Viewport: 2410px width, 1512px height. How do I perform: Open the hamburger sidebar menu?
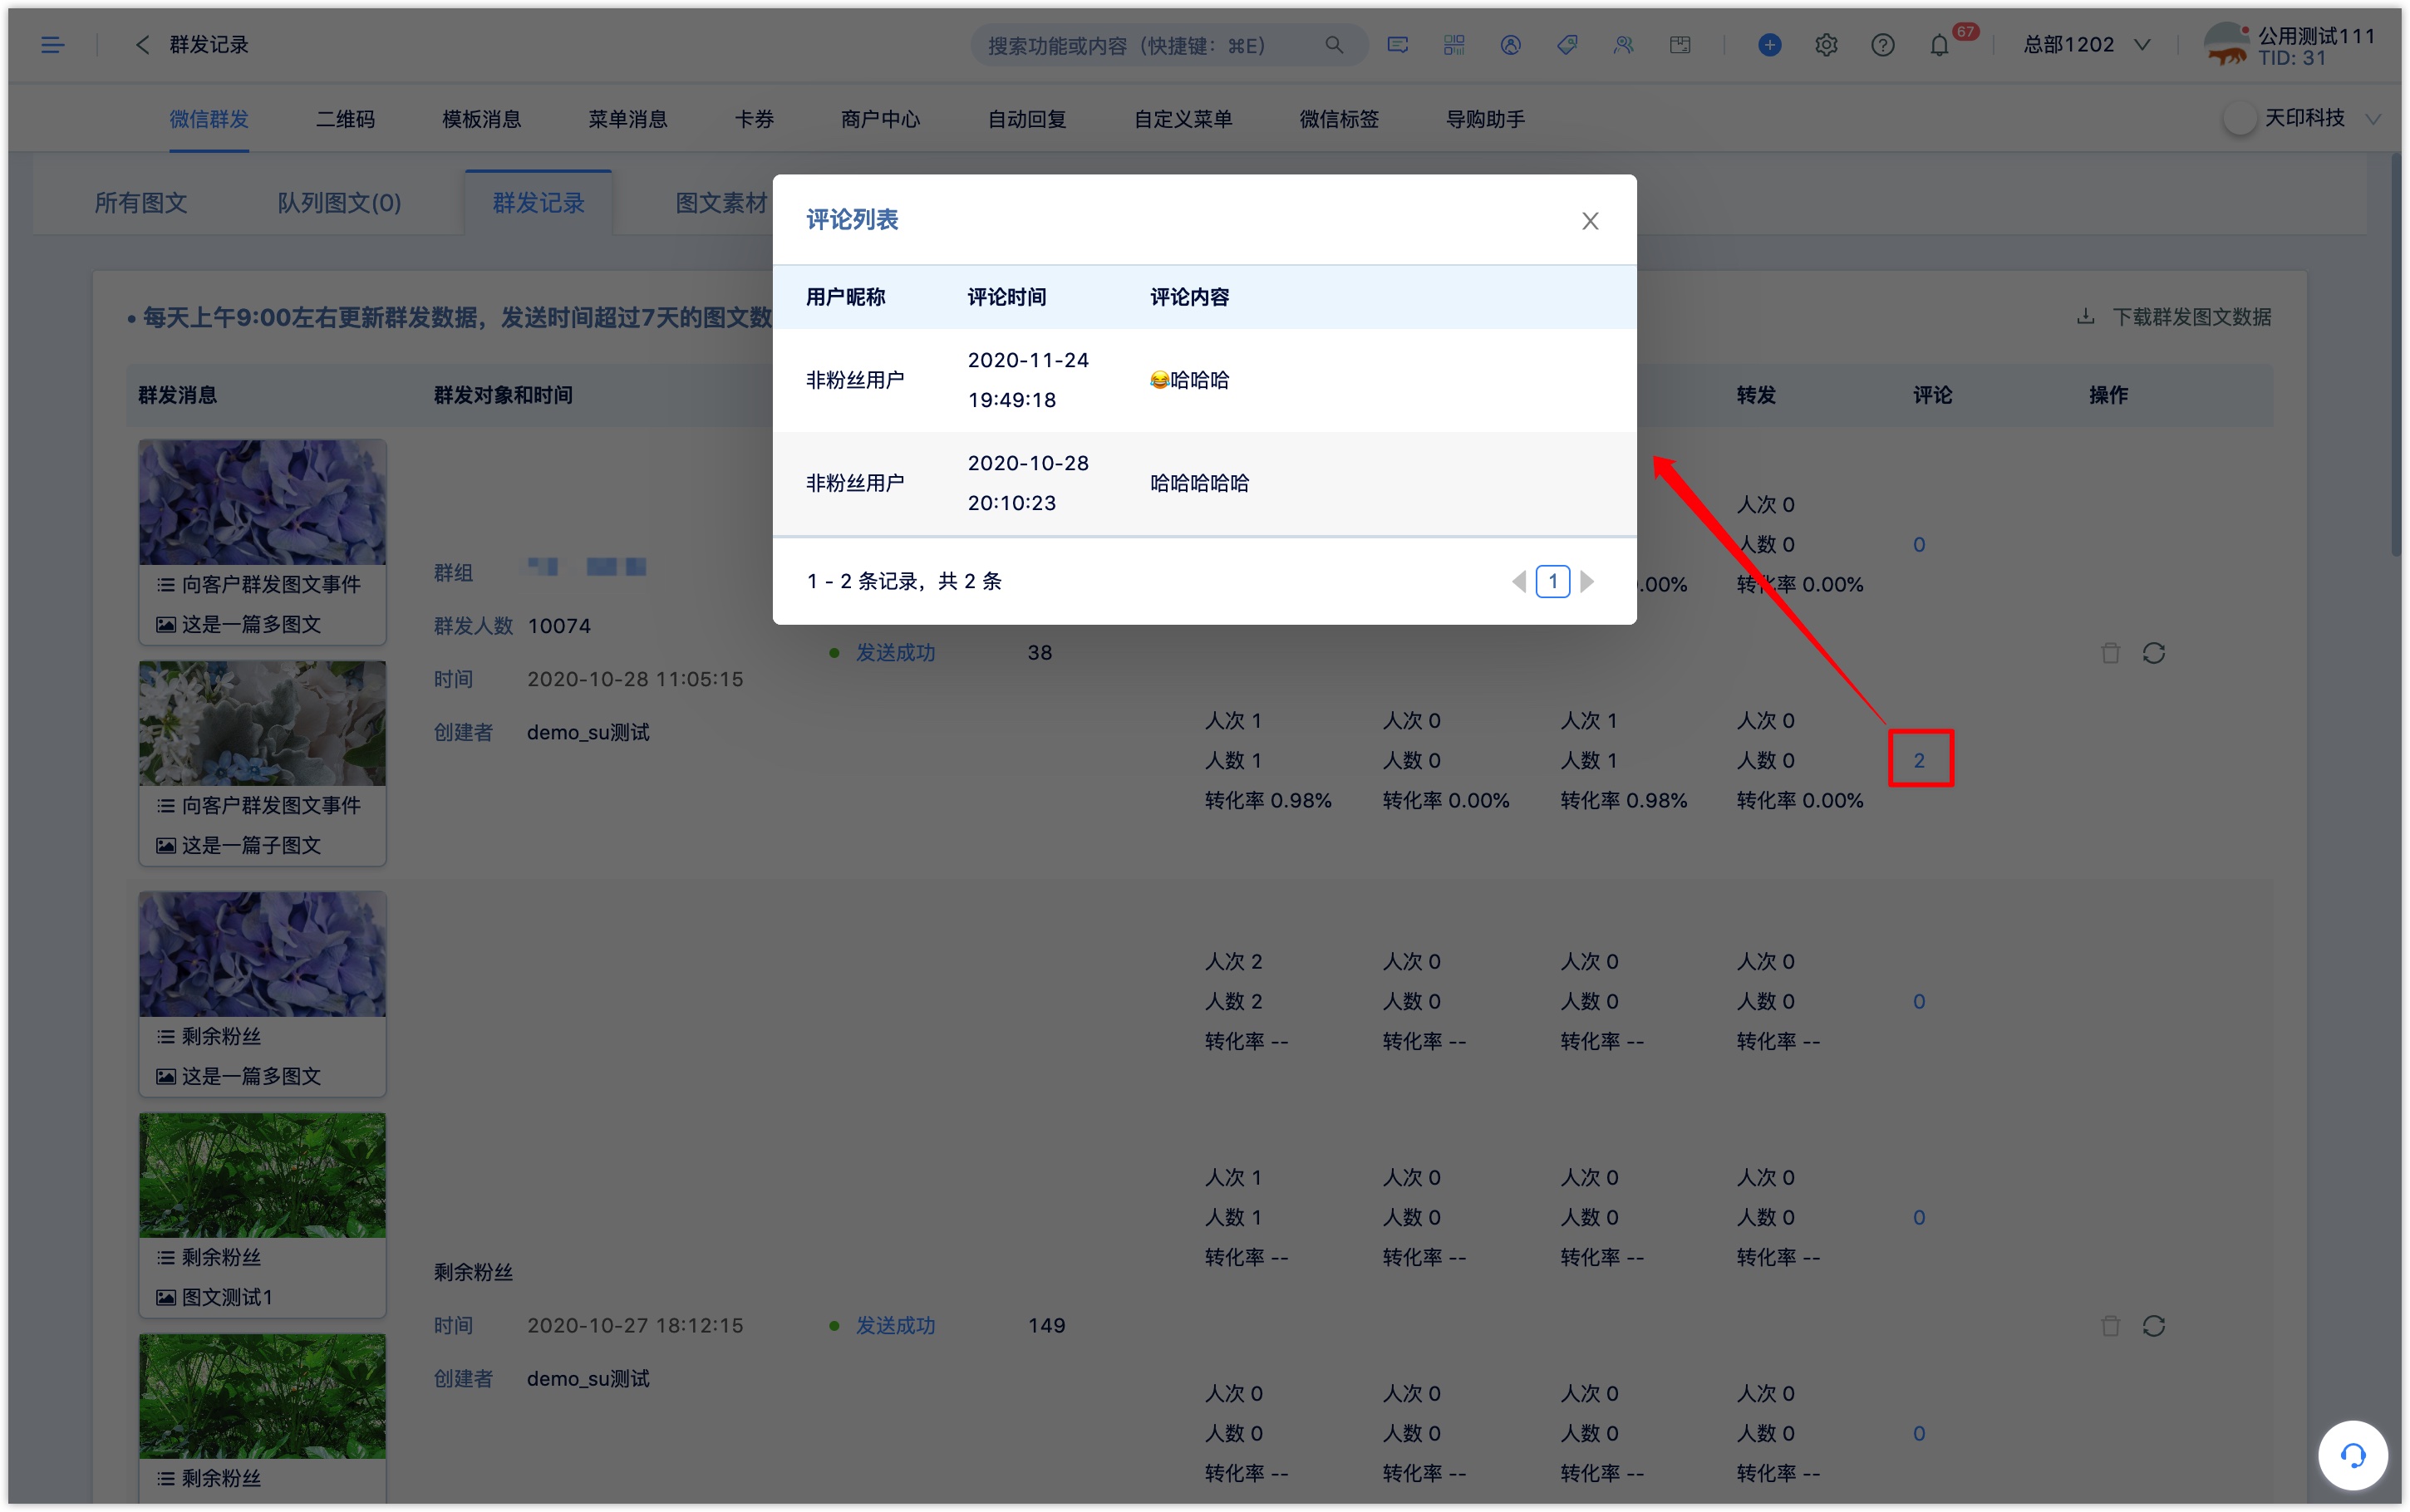pos(52,45)
